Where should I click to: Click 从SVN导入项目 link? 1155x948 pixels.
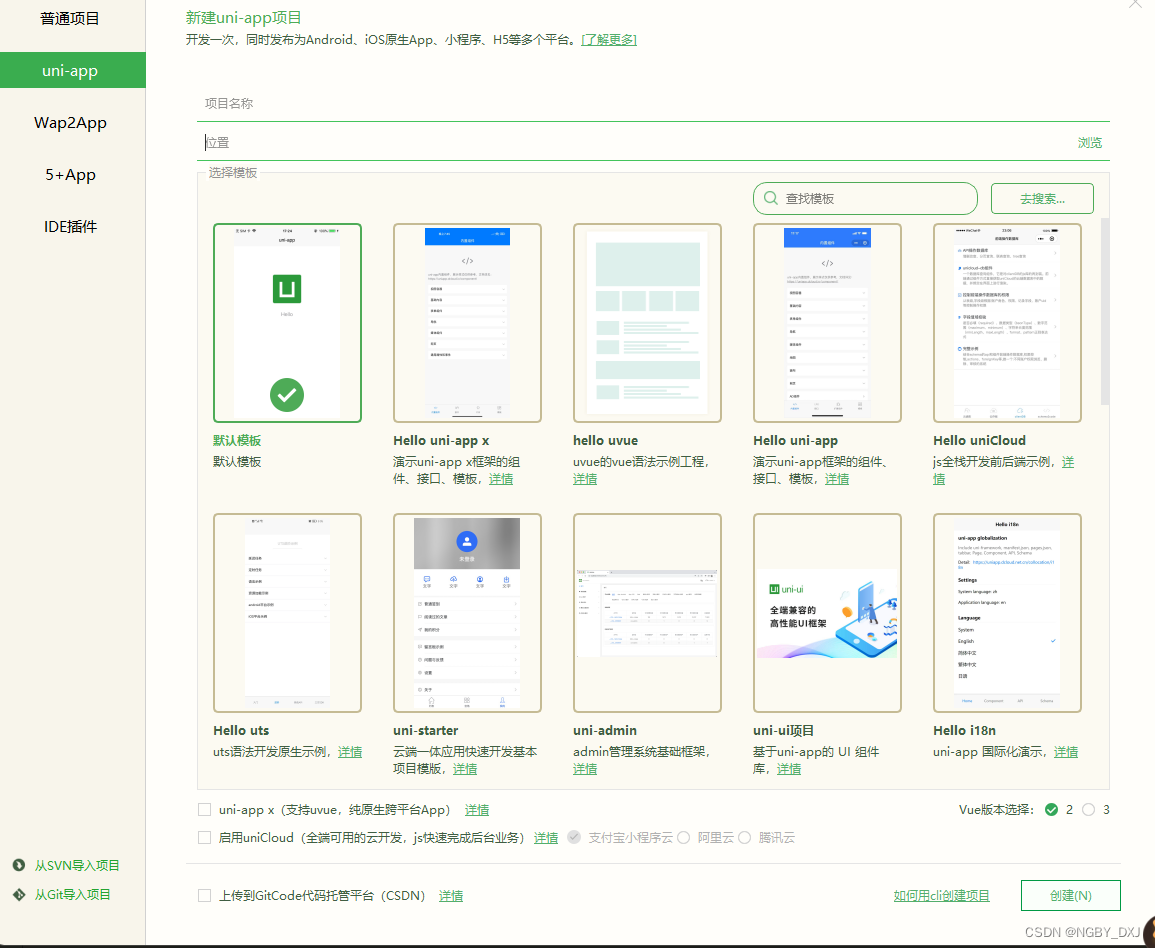pos(77,865)
